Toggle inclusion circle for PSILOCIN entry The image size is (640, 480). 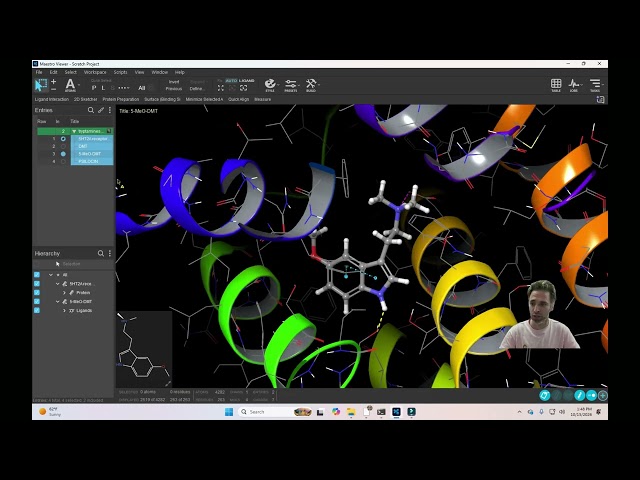point(63,161)
